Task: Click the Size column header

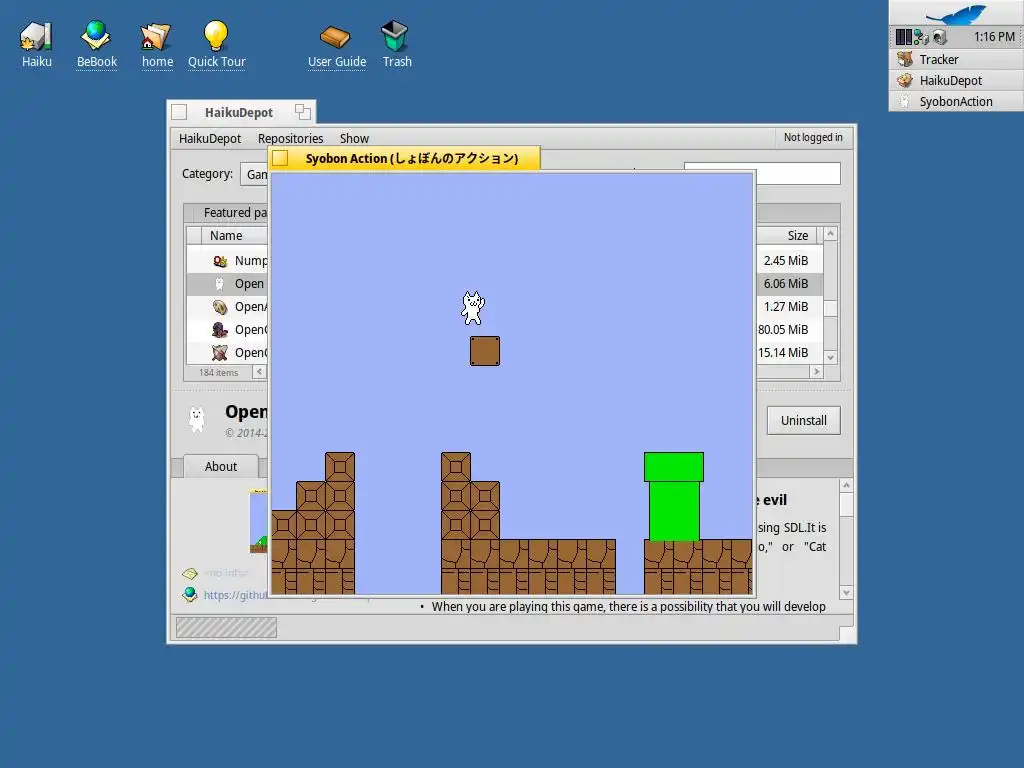Action: pyautogui.click(x=787, y=235)
